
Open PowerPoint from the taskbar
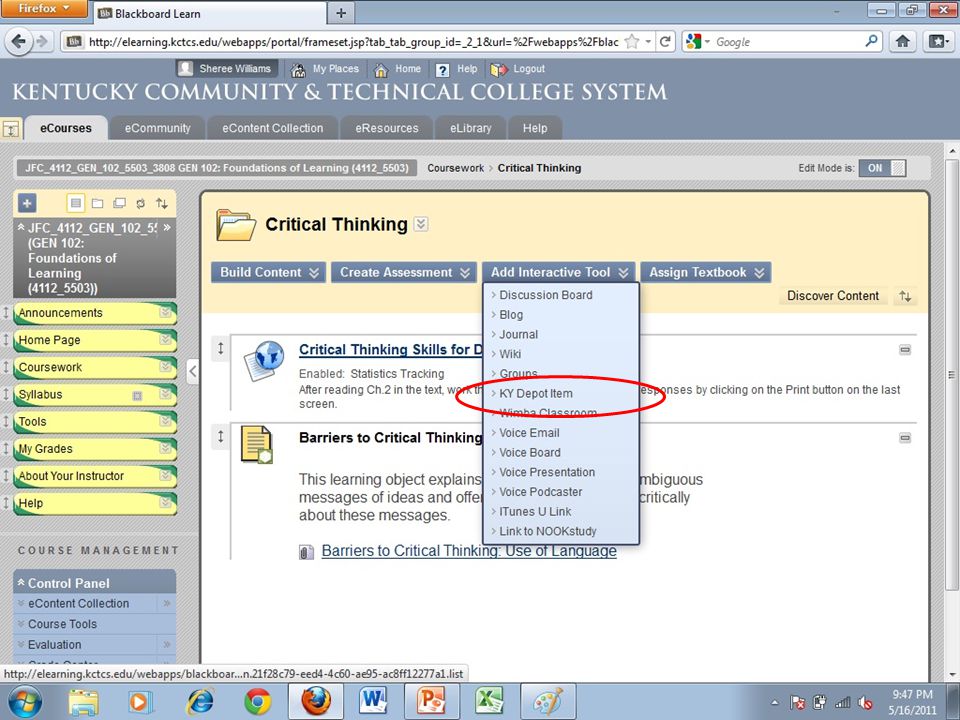(431, 701)
